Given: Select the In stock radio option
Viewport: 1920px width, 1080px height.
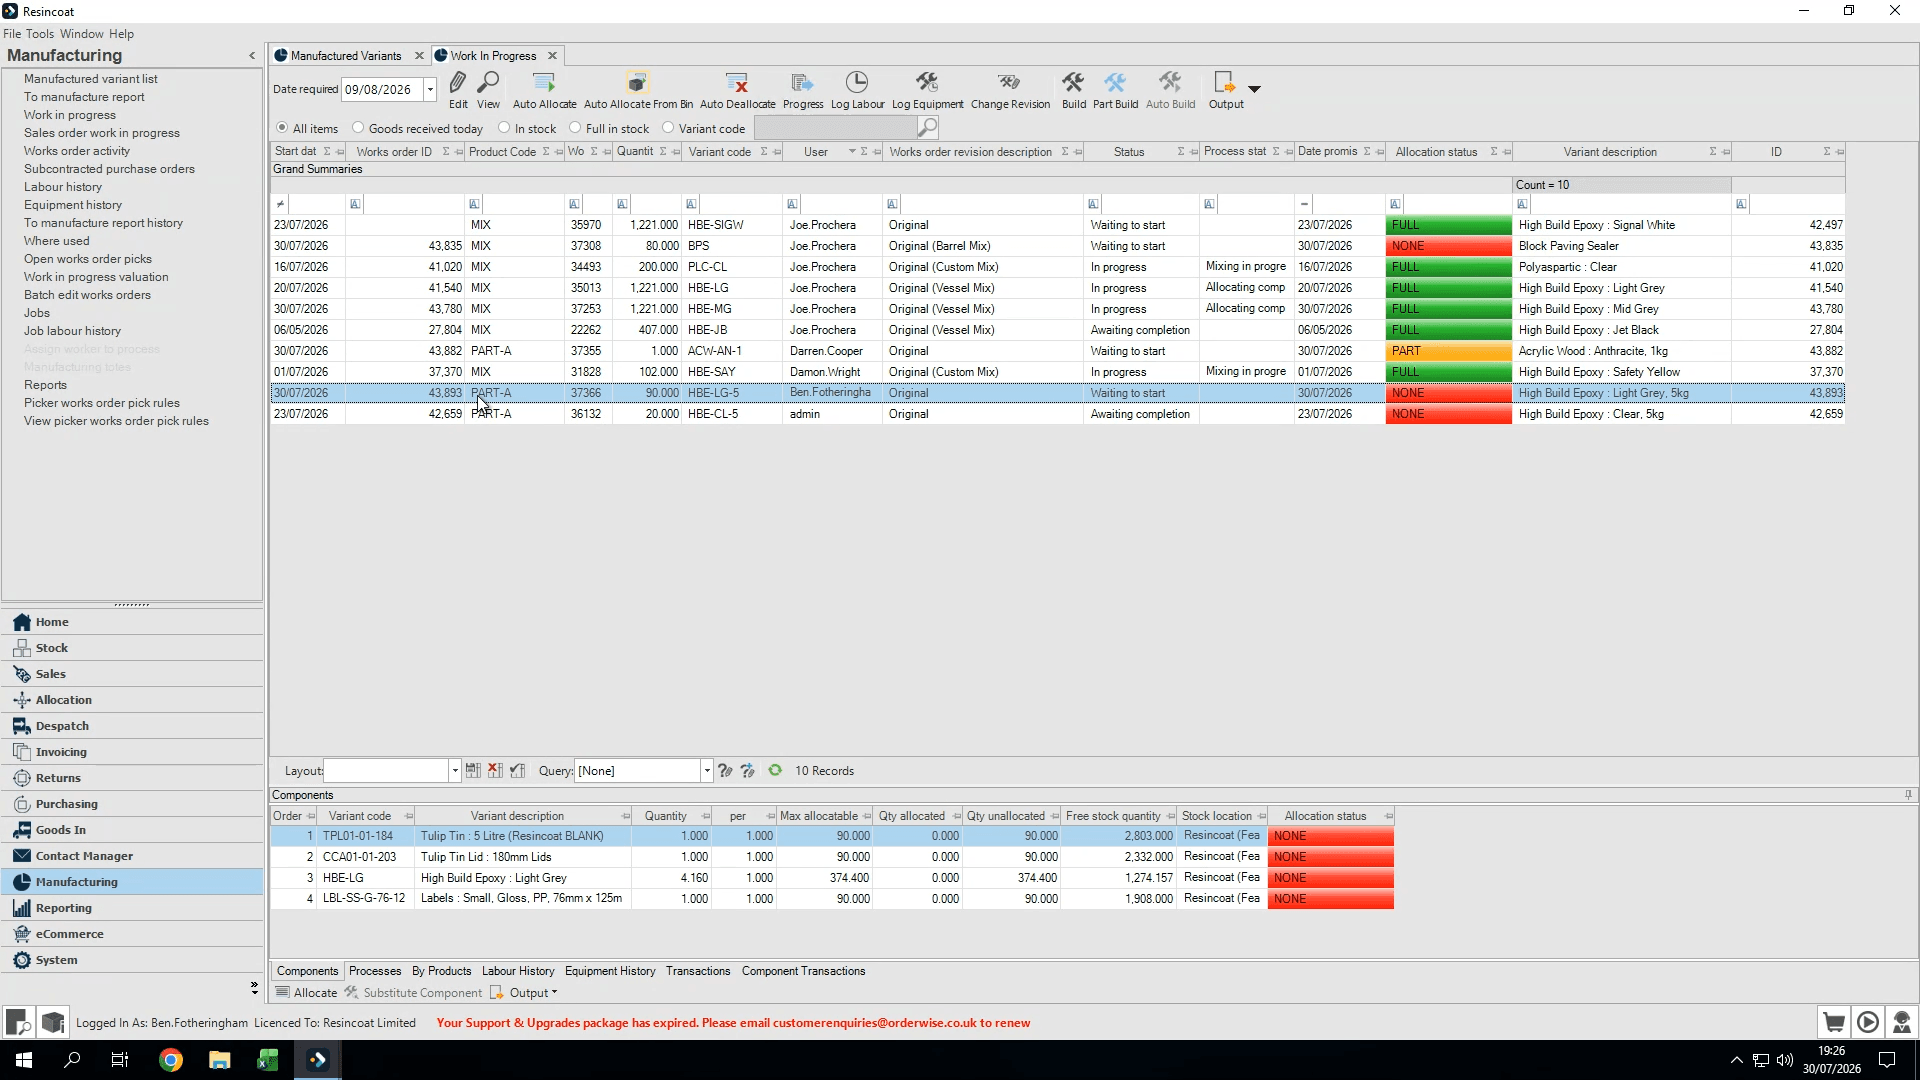Looking at the screenshot, I should click(x=504, y=128).
